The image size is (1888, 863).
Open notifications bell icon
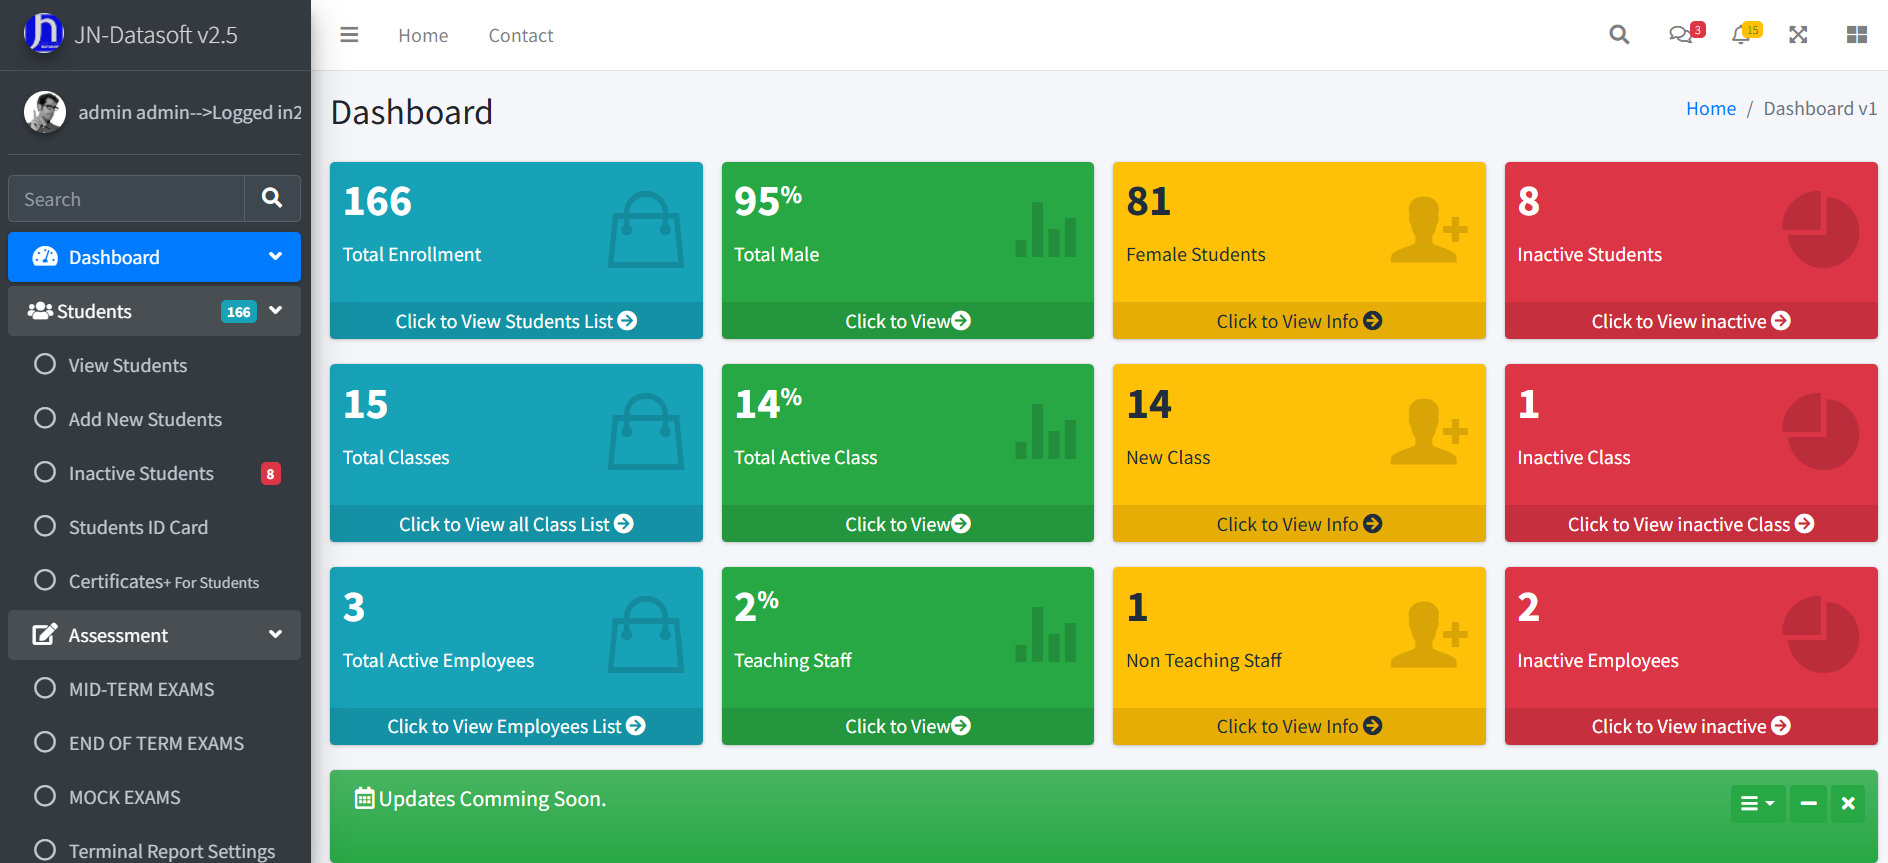[1741, 35]
